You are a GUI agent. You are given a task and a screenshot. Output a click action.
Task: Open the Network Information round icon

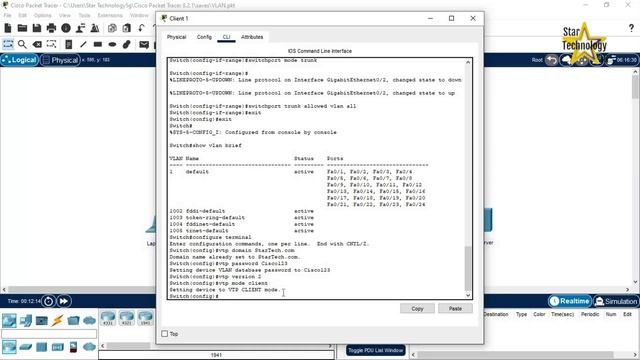click(x=66, y=28)
